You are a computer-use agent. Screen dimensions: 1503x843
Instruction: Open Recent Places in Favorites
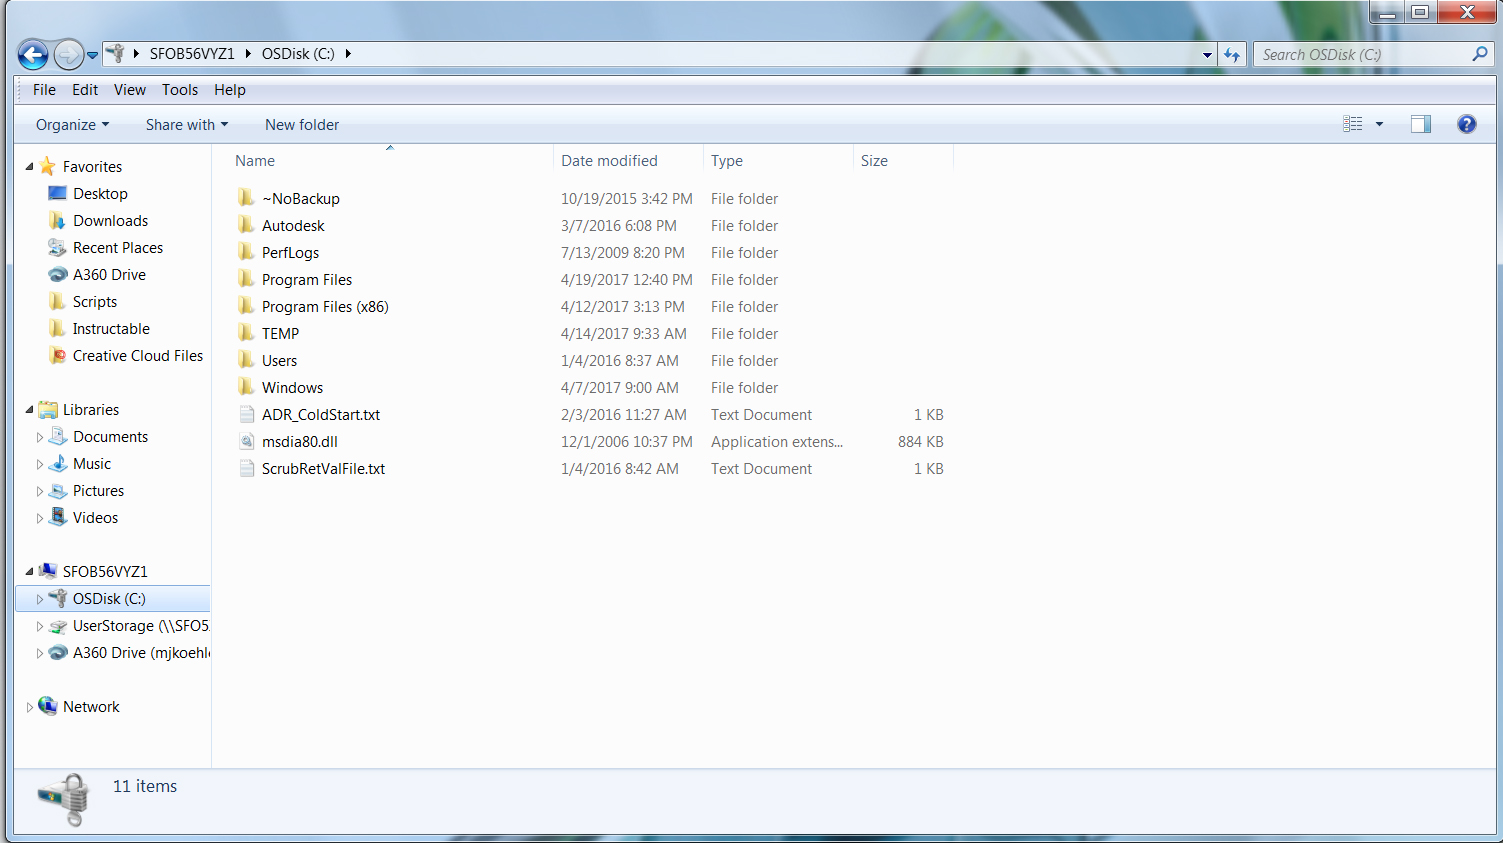[118, 248]
